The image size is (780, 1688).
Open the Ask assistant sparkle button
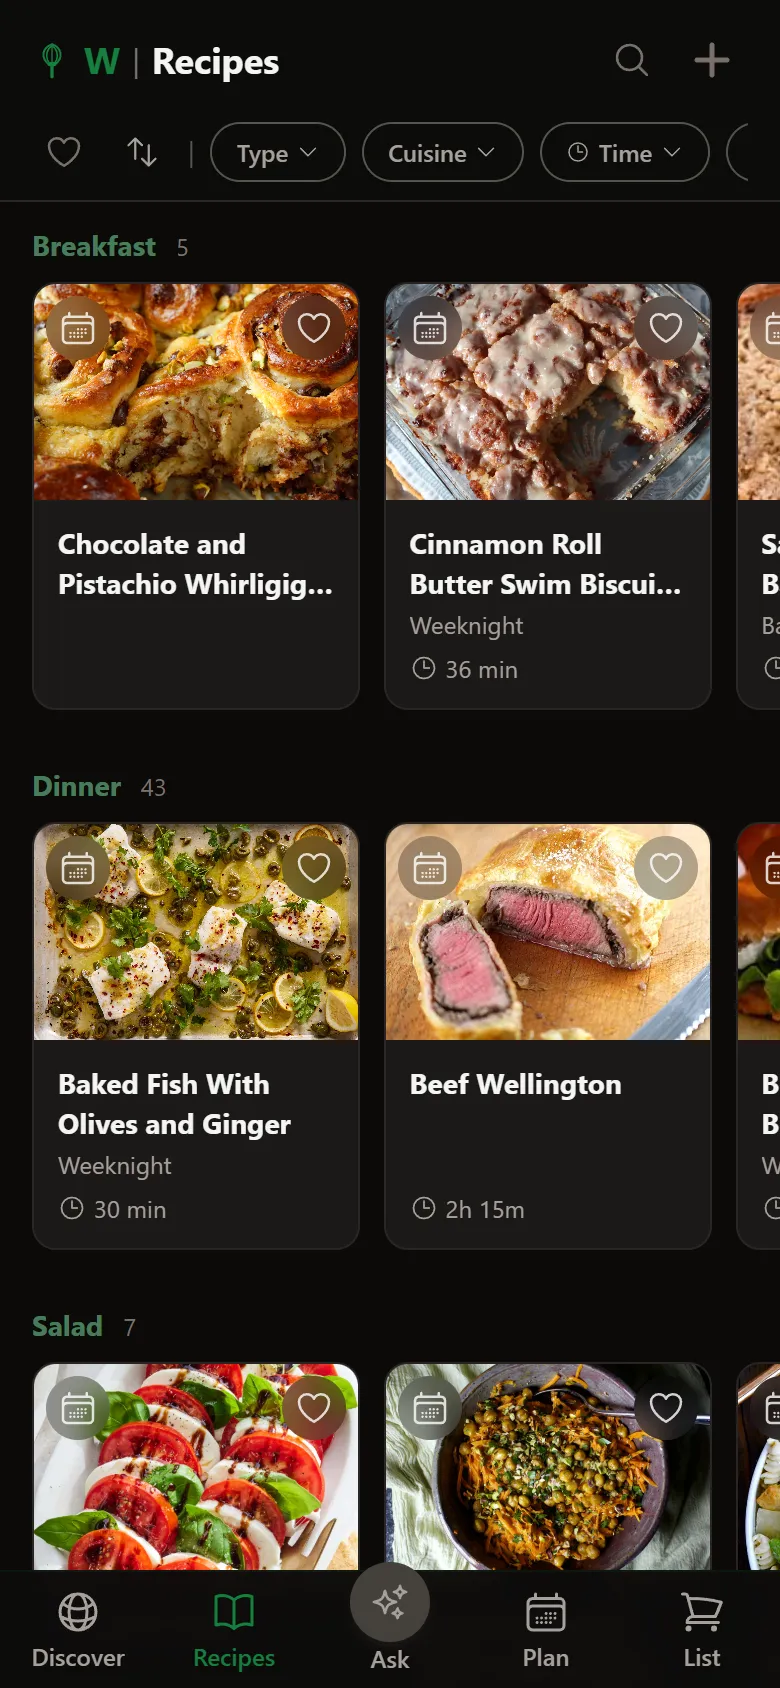tap(390, 1603)
